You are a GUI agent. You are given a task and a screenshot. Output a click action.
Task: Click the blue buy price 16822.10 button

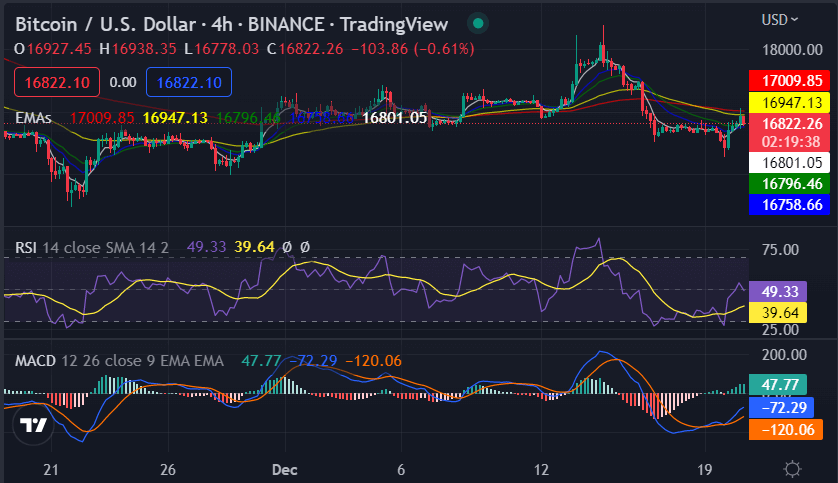pyautogui.click(x=189, y=82)
